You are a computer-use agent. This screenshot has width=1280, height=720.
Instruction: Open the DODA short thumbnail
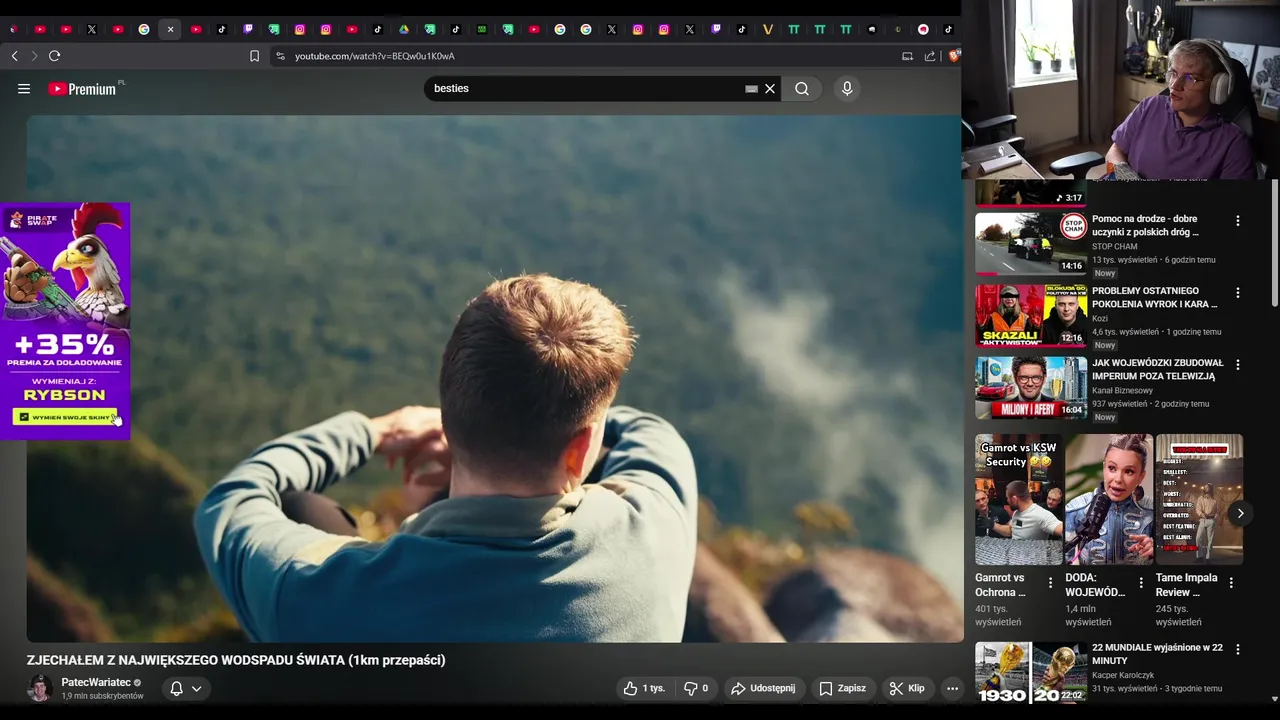coord(1109,499)
